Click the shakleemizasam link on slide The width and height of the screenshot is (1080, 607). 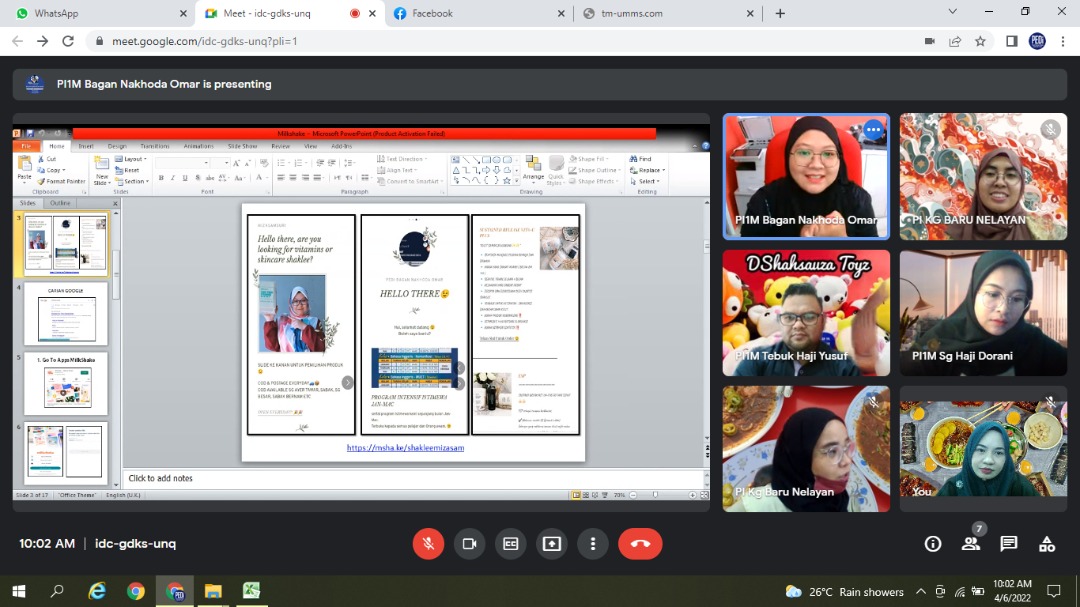tap(405, 448)
